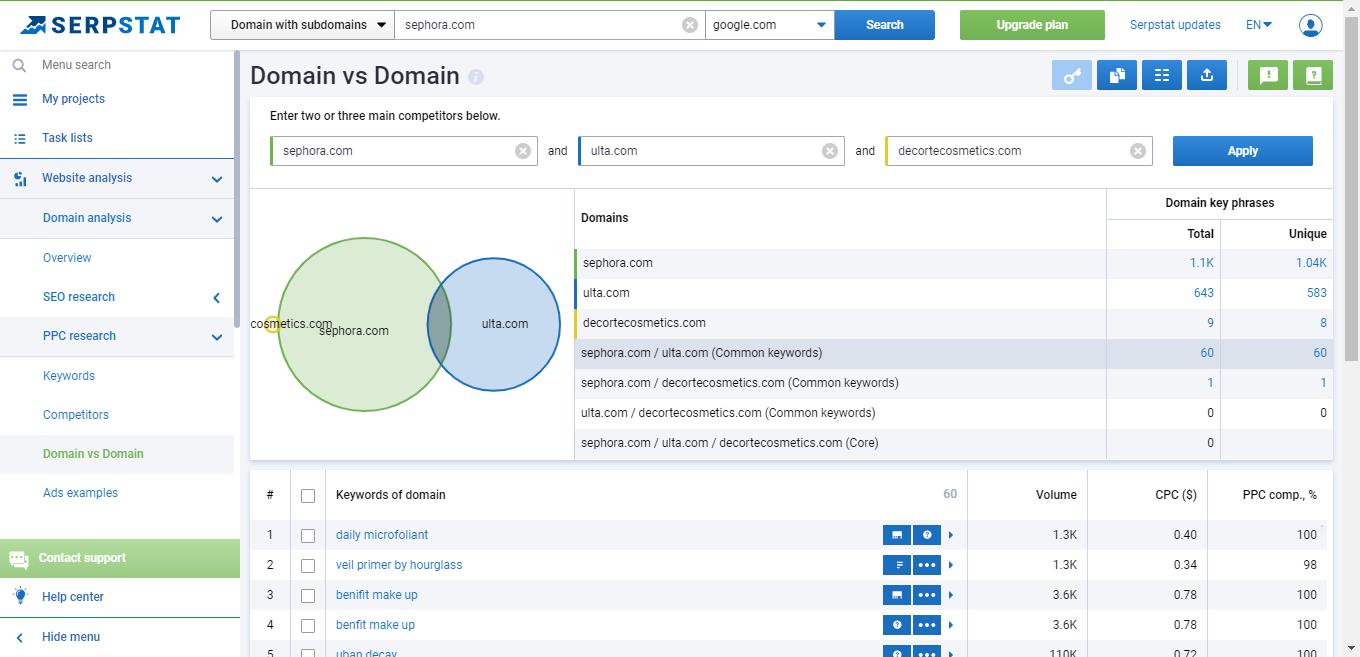
Task: Click the blue Search button
Action: [885, 25]
